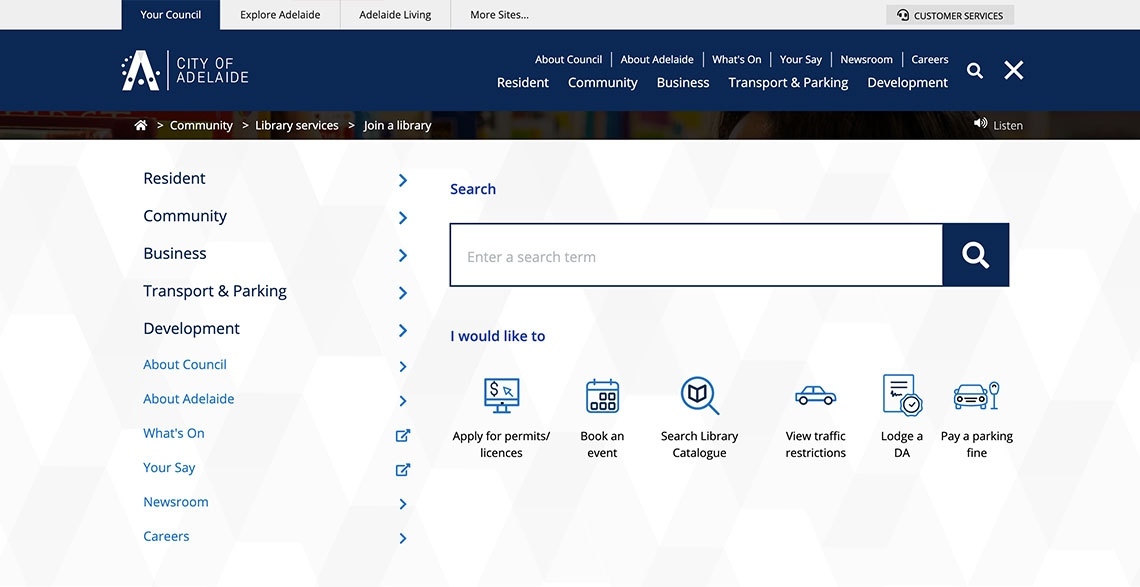This screenshot has width=1140, height=587.
Task: Click the Listen speaker icon
Action: (x=981, y=124)
